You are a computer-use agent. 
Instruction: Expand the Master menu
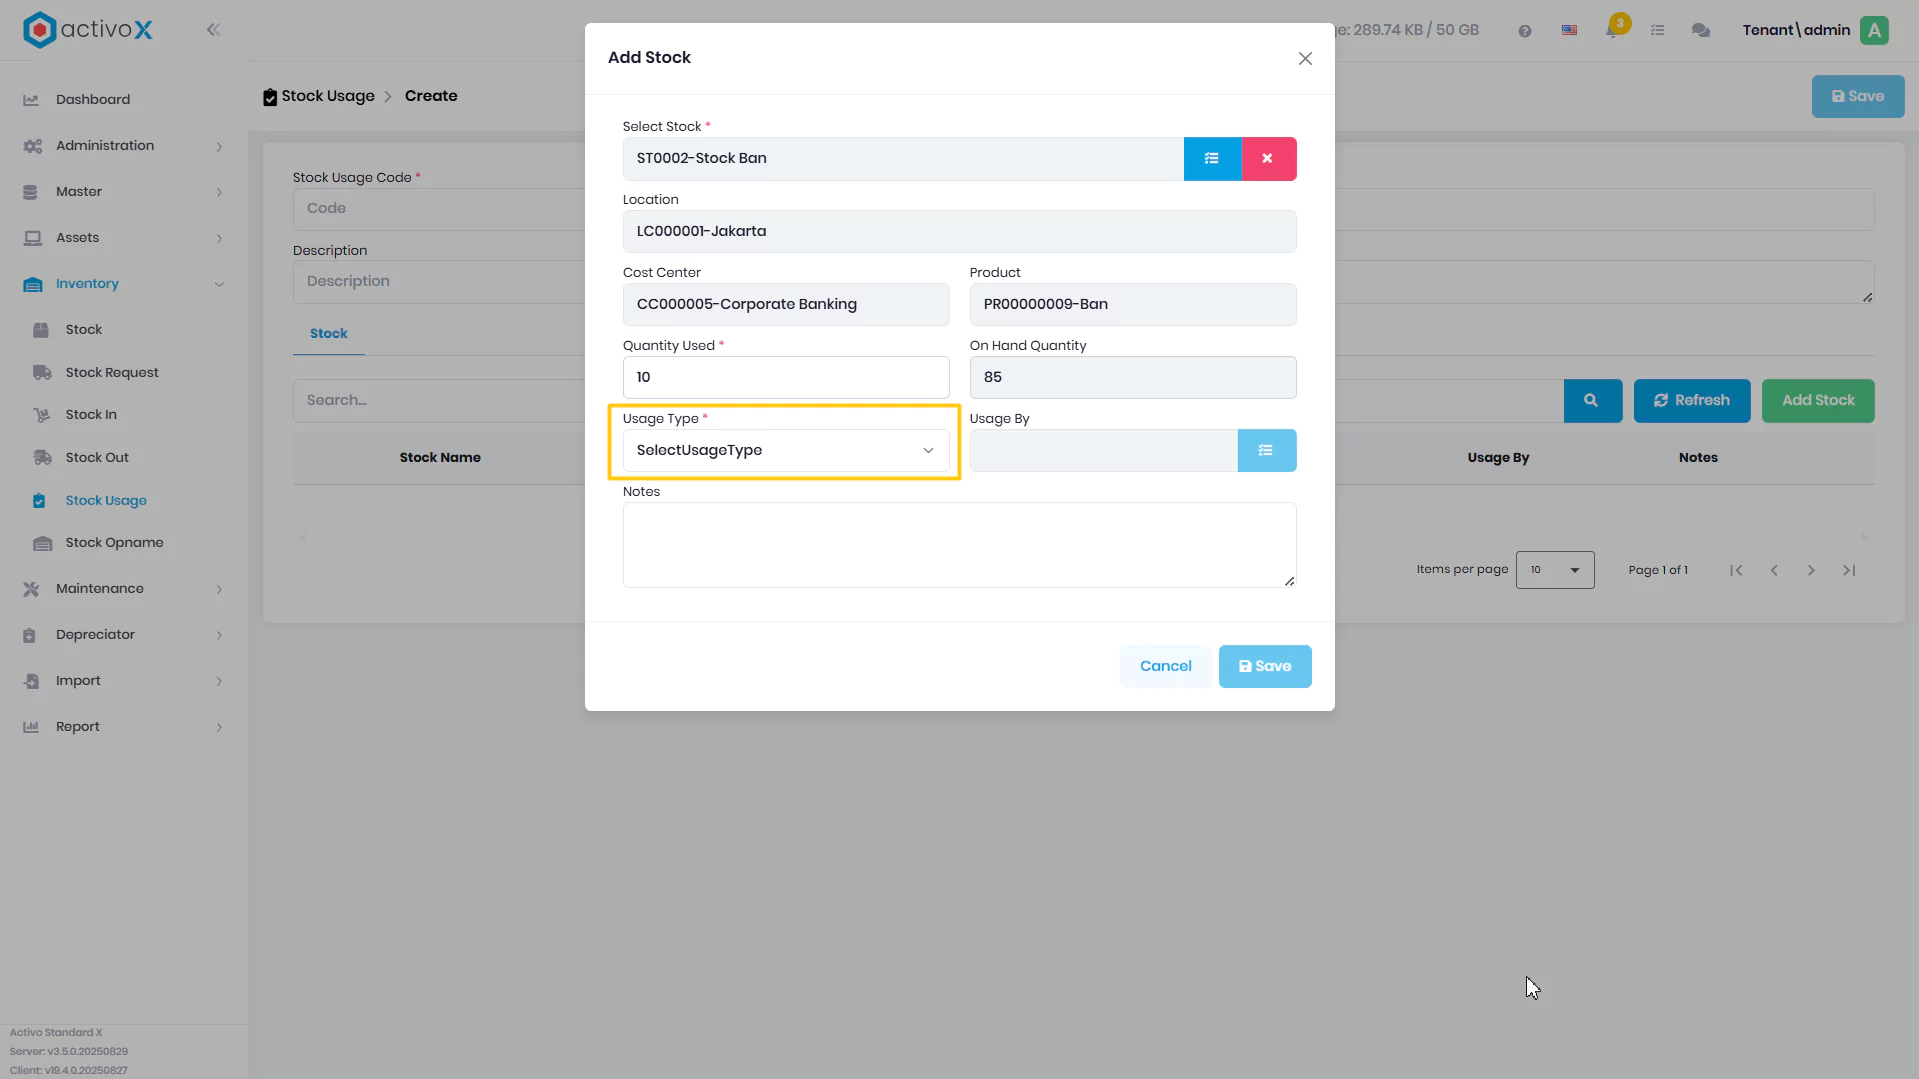tap(124, 192)
